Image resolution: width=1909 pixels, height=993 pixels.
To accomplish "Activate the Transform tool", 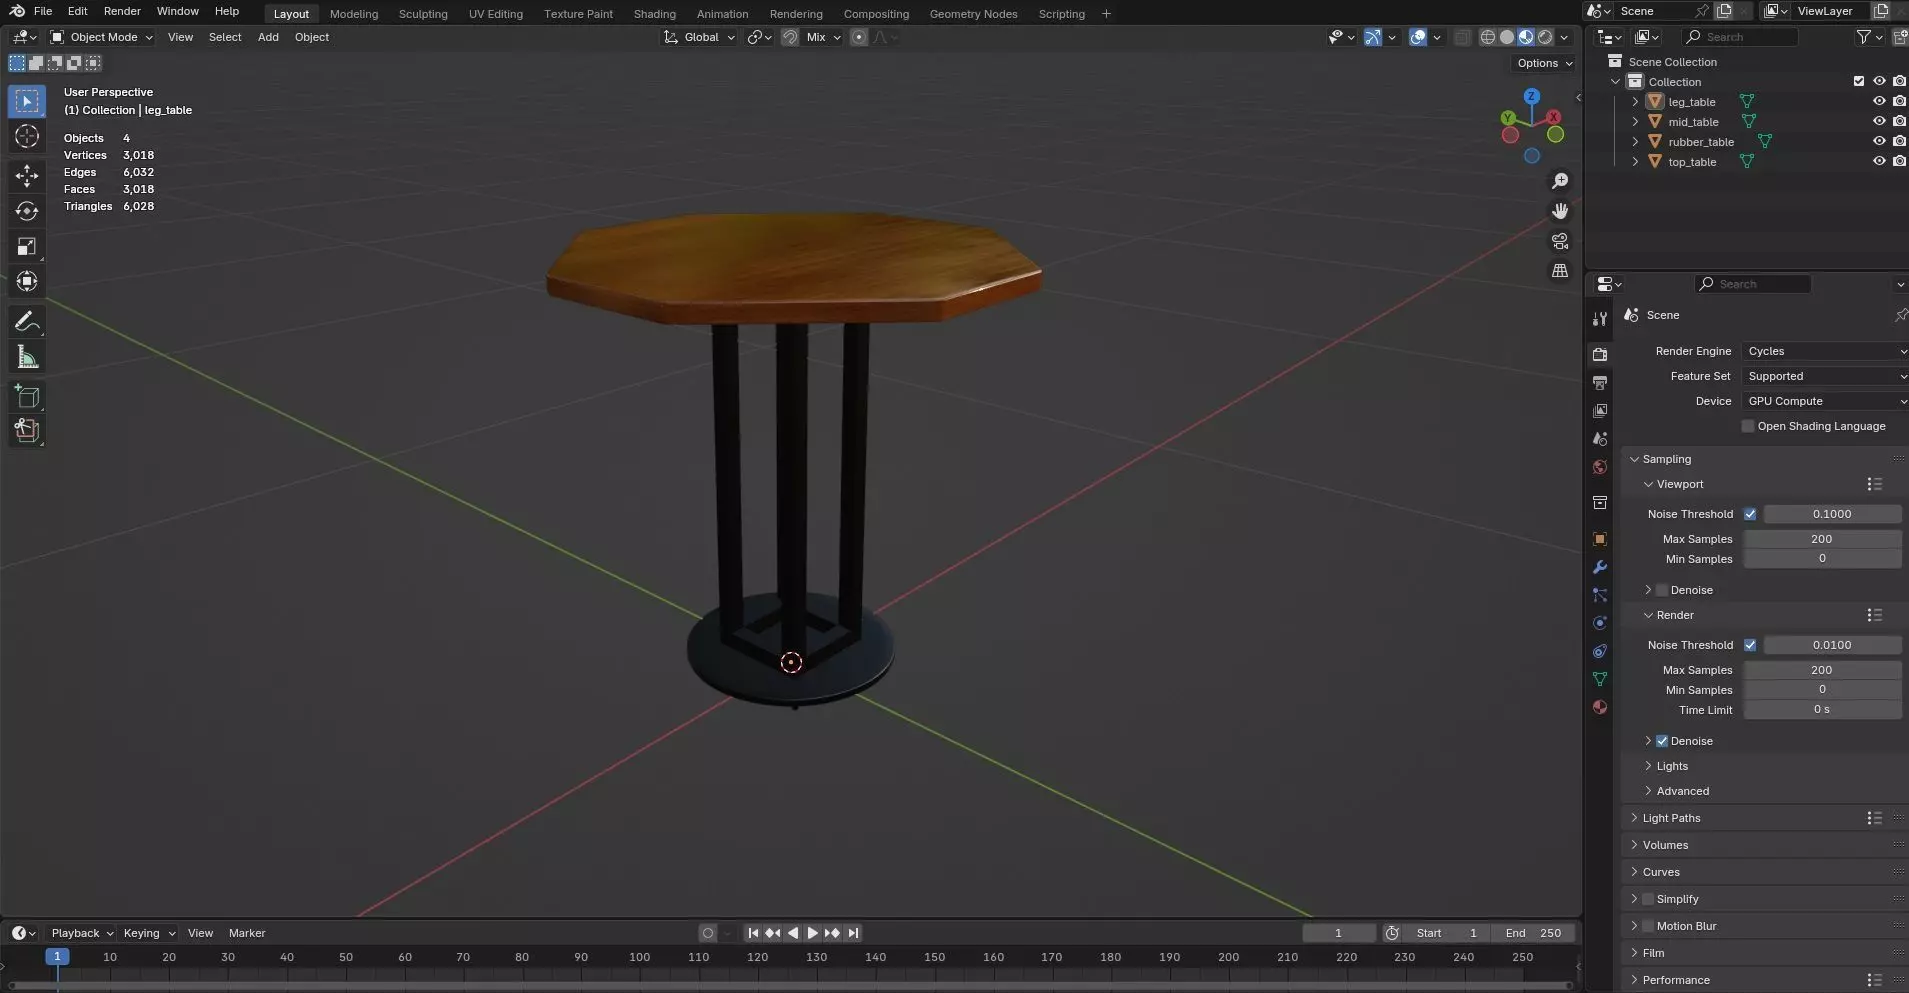I will (x=27, y=281).
